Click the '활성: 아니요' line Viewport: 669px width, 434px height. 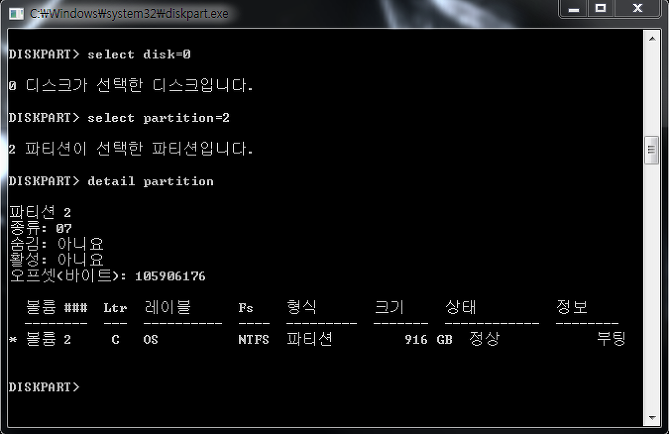[x=56, y=259]
